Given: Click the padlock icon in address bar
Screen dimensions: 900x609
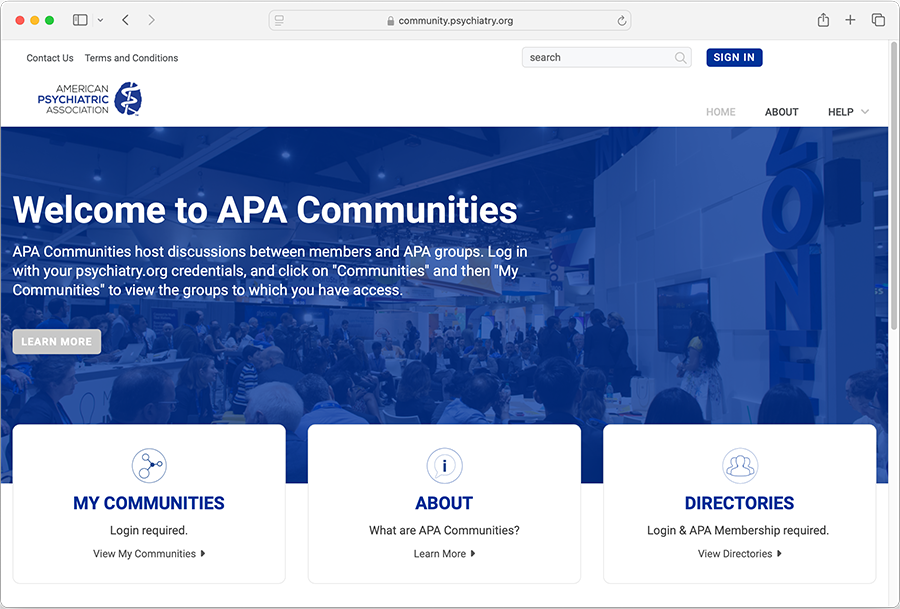Looking at the screenshot, I should point(391,21).
